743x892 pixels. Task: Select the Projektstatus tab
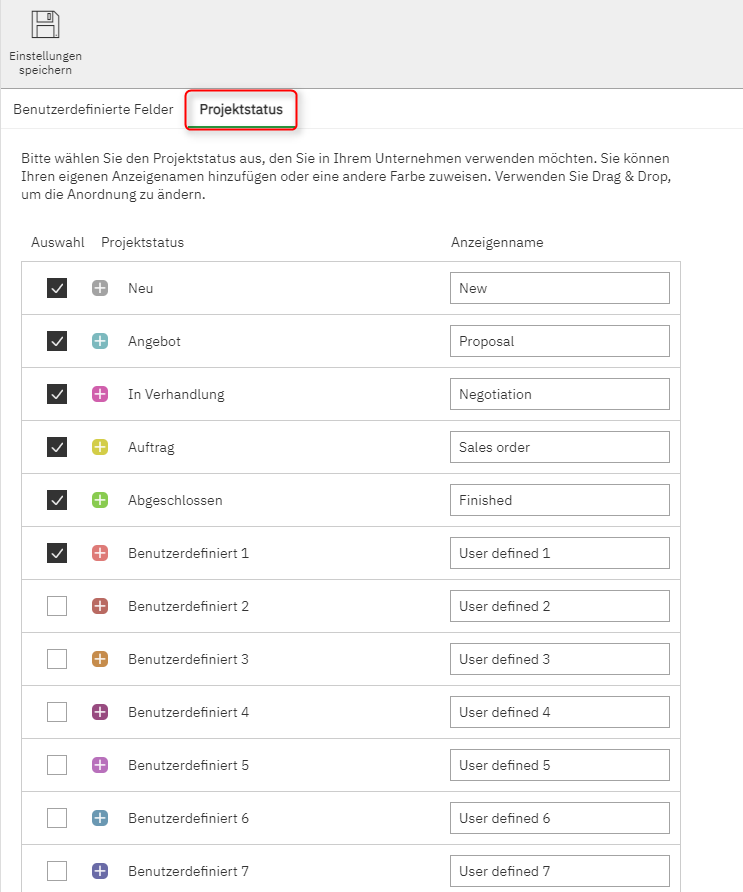241,109
